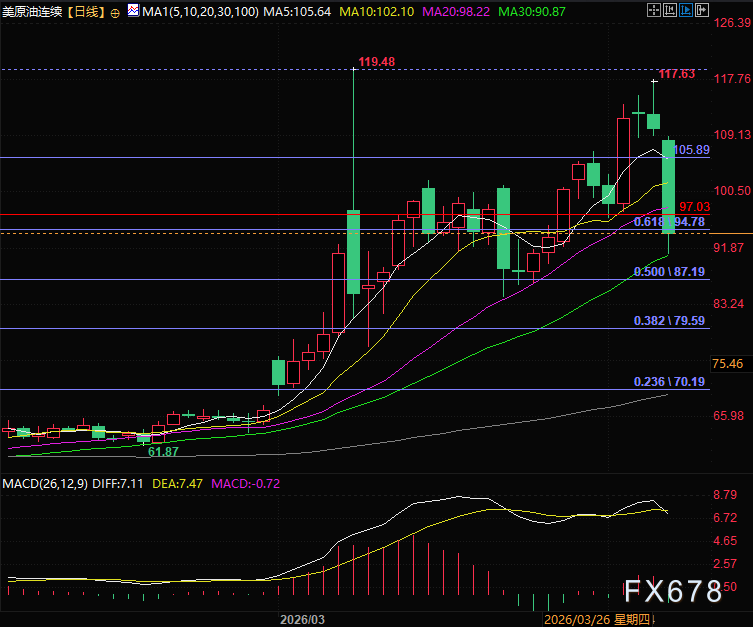Click the 2026/03/26 date label on time axis

coord(578,619)
